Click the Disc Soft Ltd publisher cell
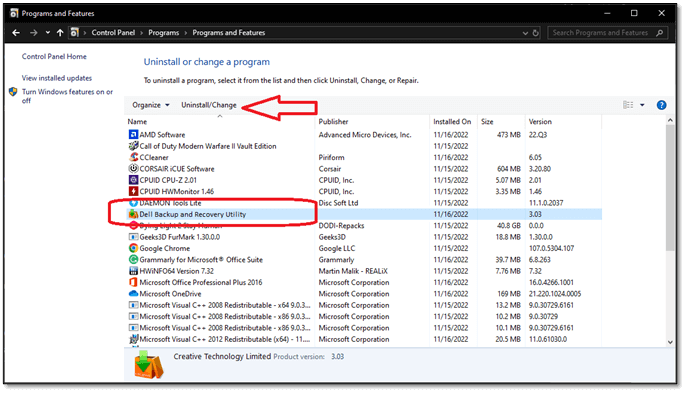 click(338, 203)
